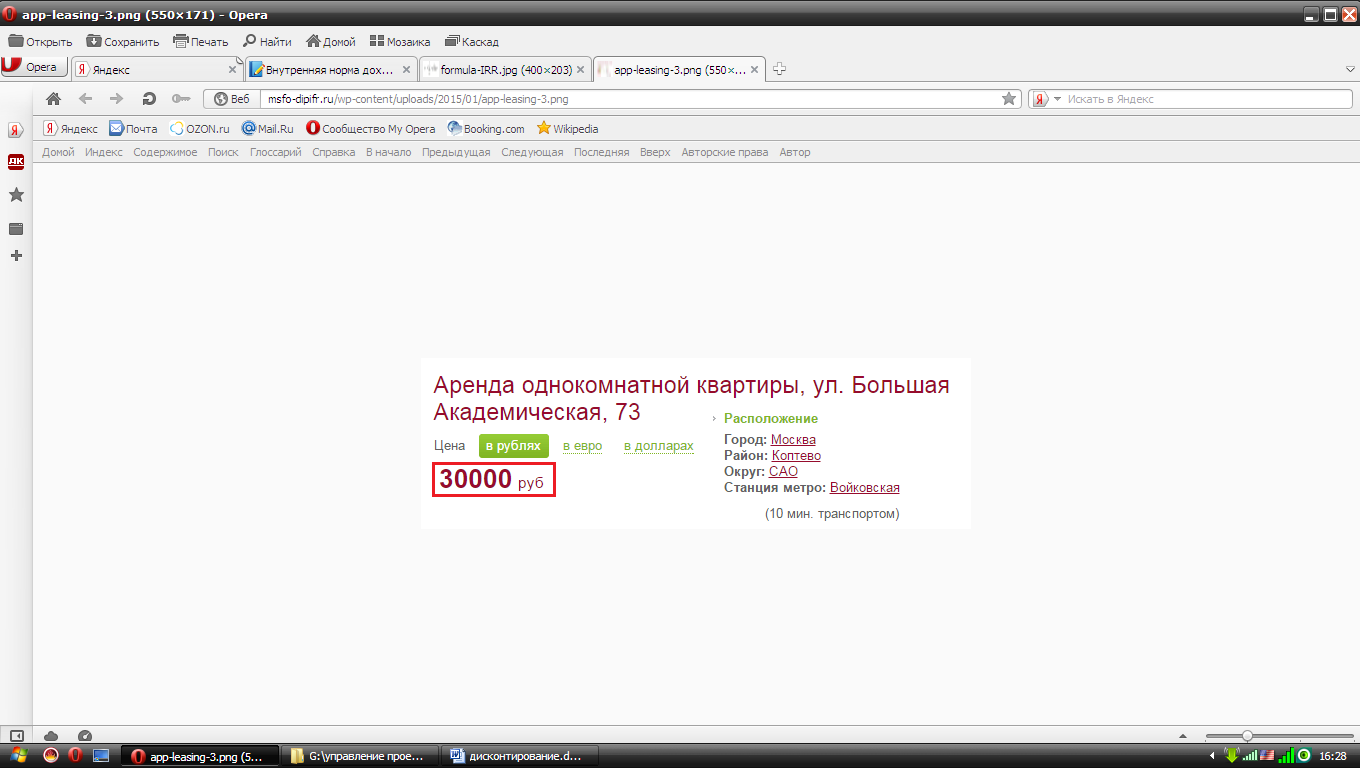The width and height of the screenshot is (1360, 768).
Task: Go back with the left arrow
Action: (x=86, y=99)
